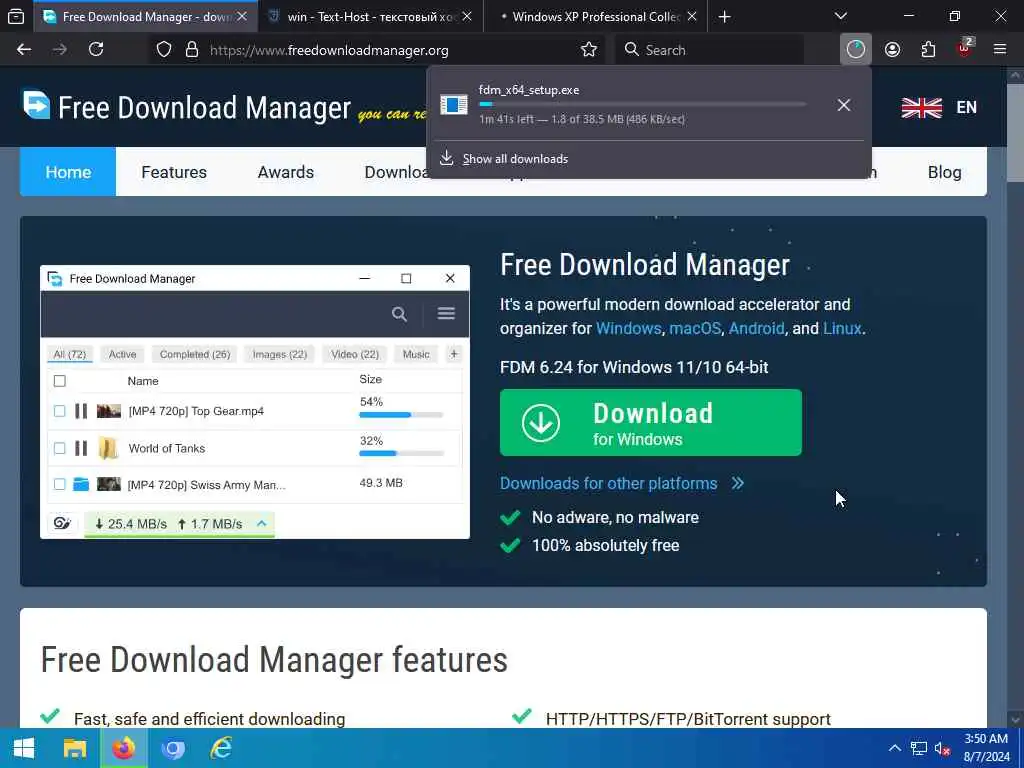Expand the list all tabs dropdown arrow

tap(841, 17)
